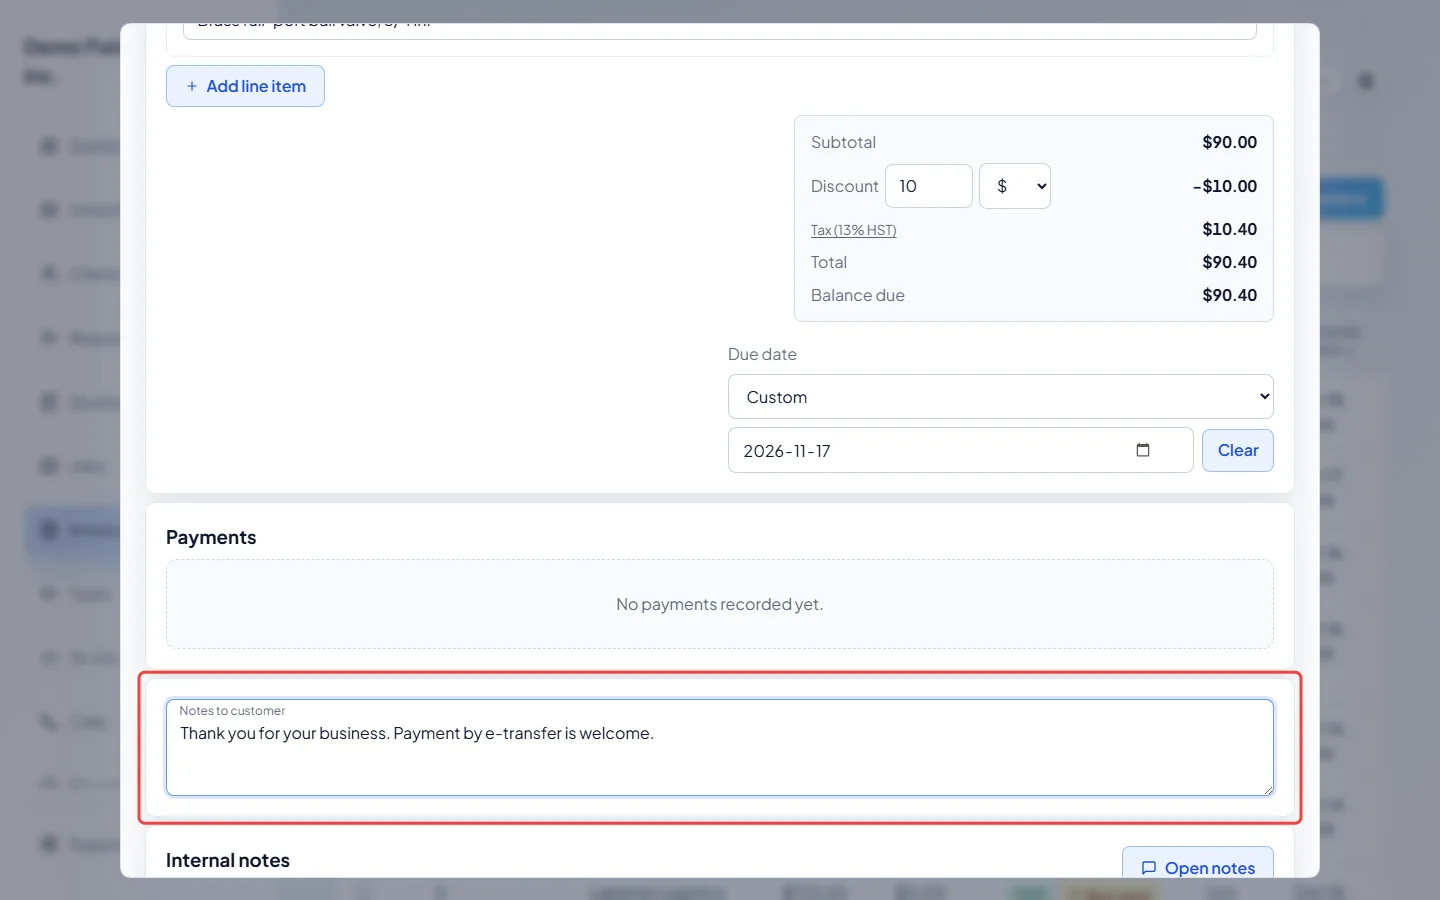The height and width of the screenshot is (900, 1440).
Task: Select the $90.40 value in Balance due row
Action: (1229, 295)
